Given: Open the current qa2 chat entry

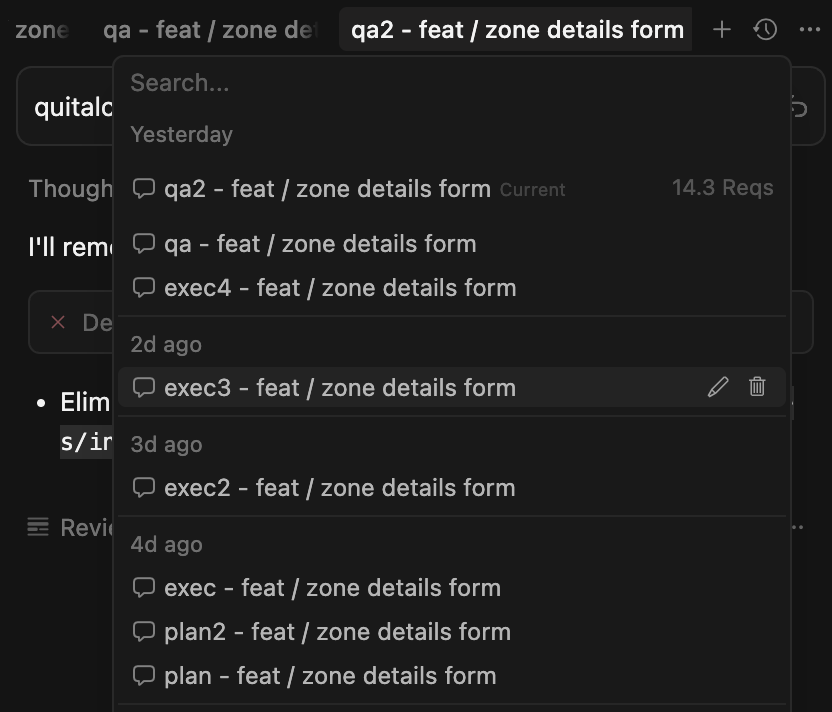Looking at the screenshot, I should coord(327,188).
